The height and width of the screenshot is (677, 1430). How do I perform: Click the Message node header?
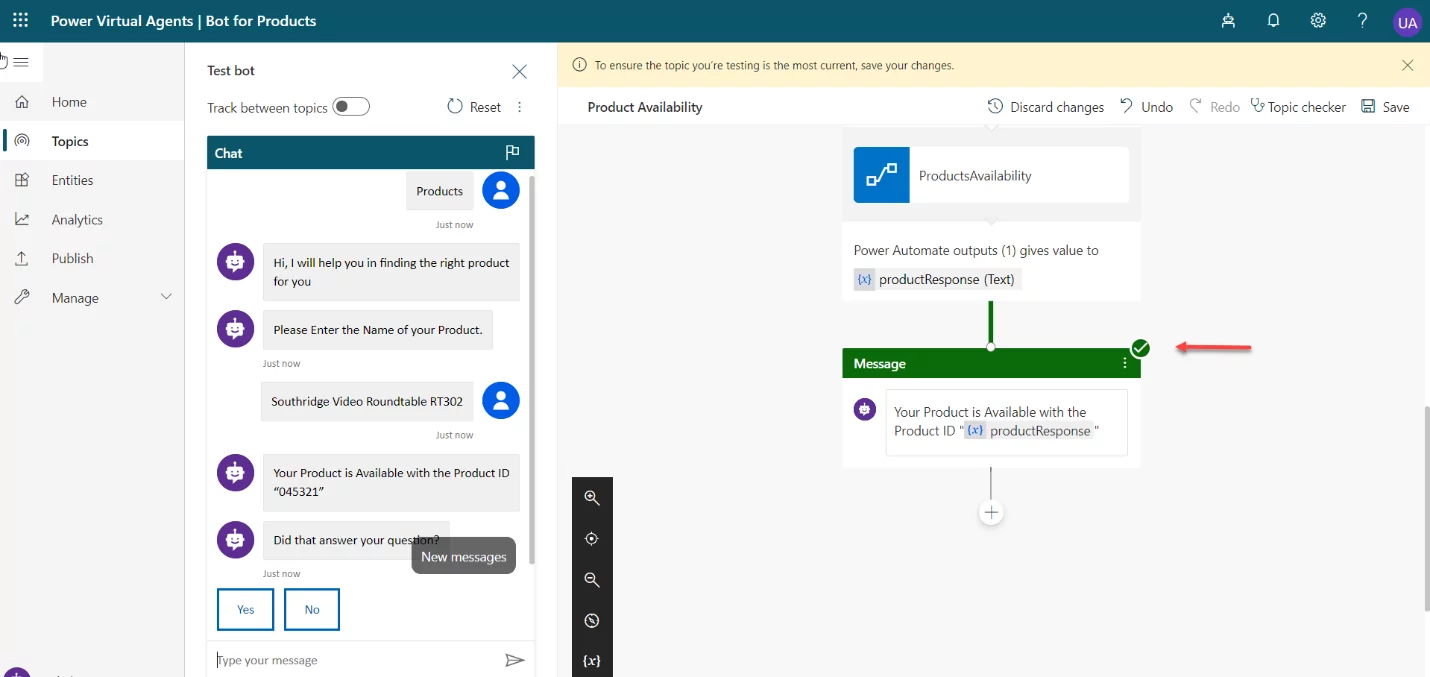991,364
